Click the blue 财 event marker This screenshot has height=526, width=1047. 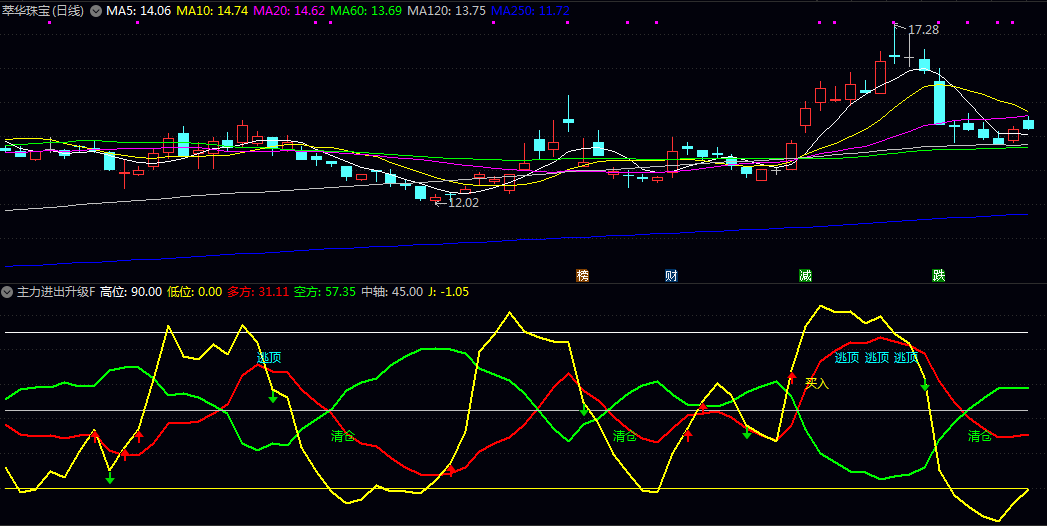click(x=672, y=275)
